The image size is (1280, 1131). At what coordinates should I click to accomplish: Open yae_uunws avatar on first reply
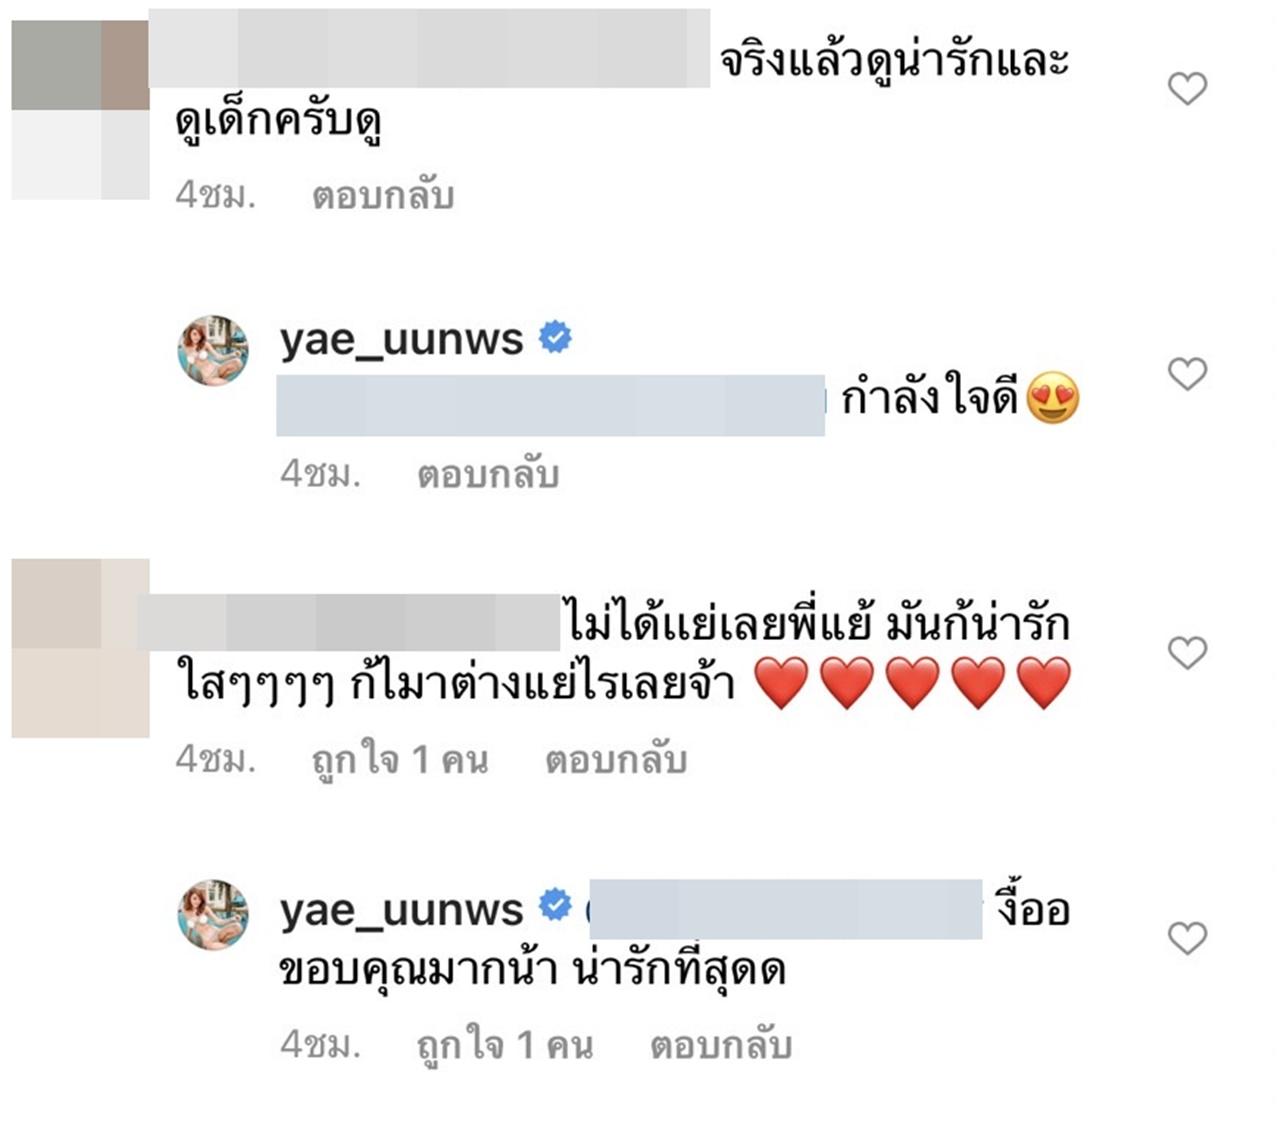[213, 350]
